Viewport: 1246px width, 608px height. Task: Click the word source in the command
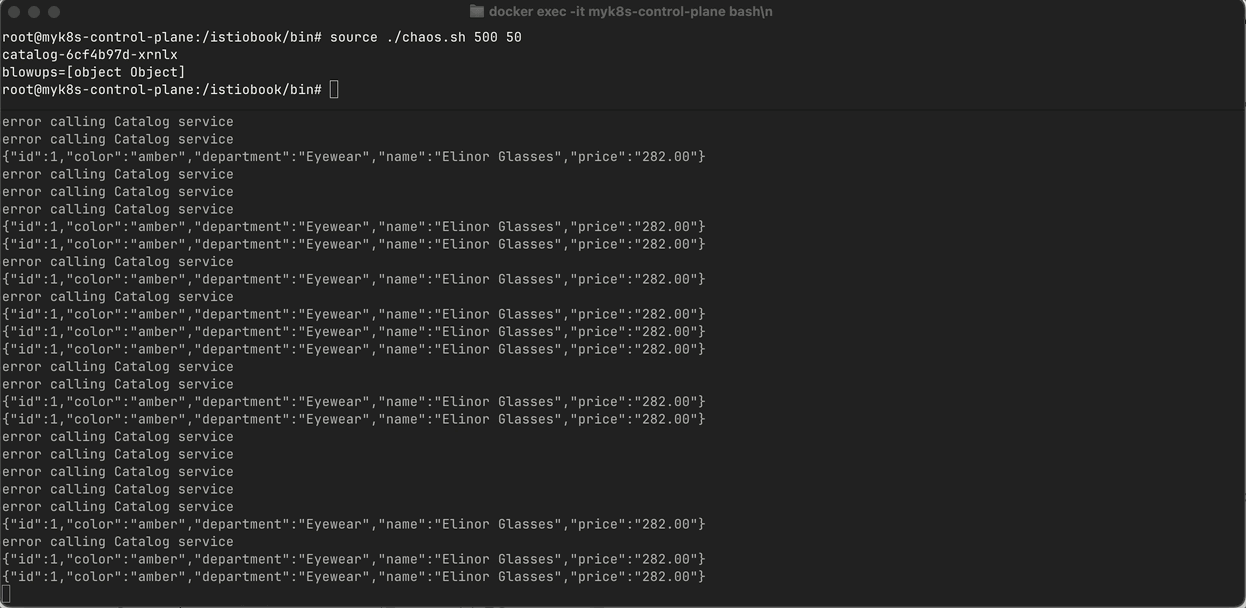(x=354, y=37)
